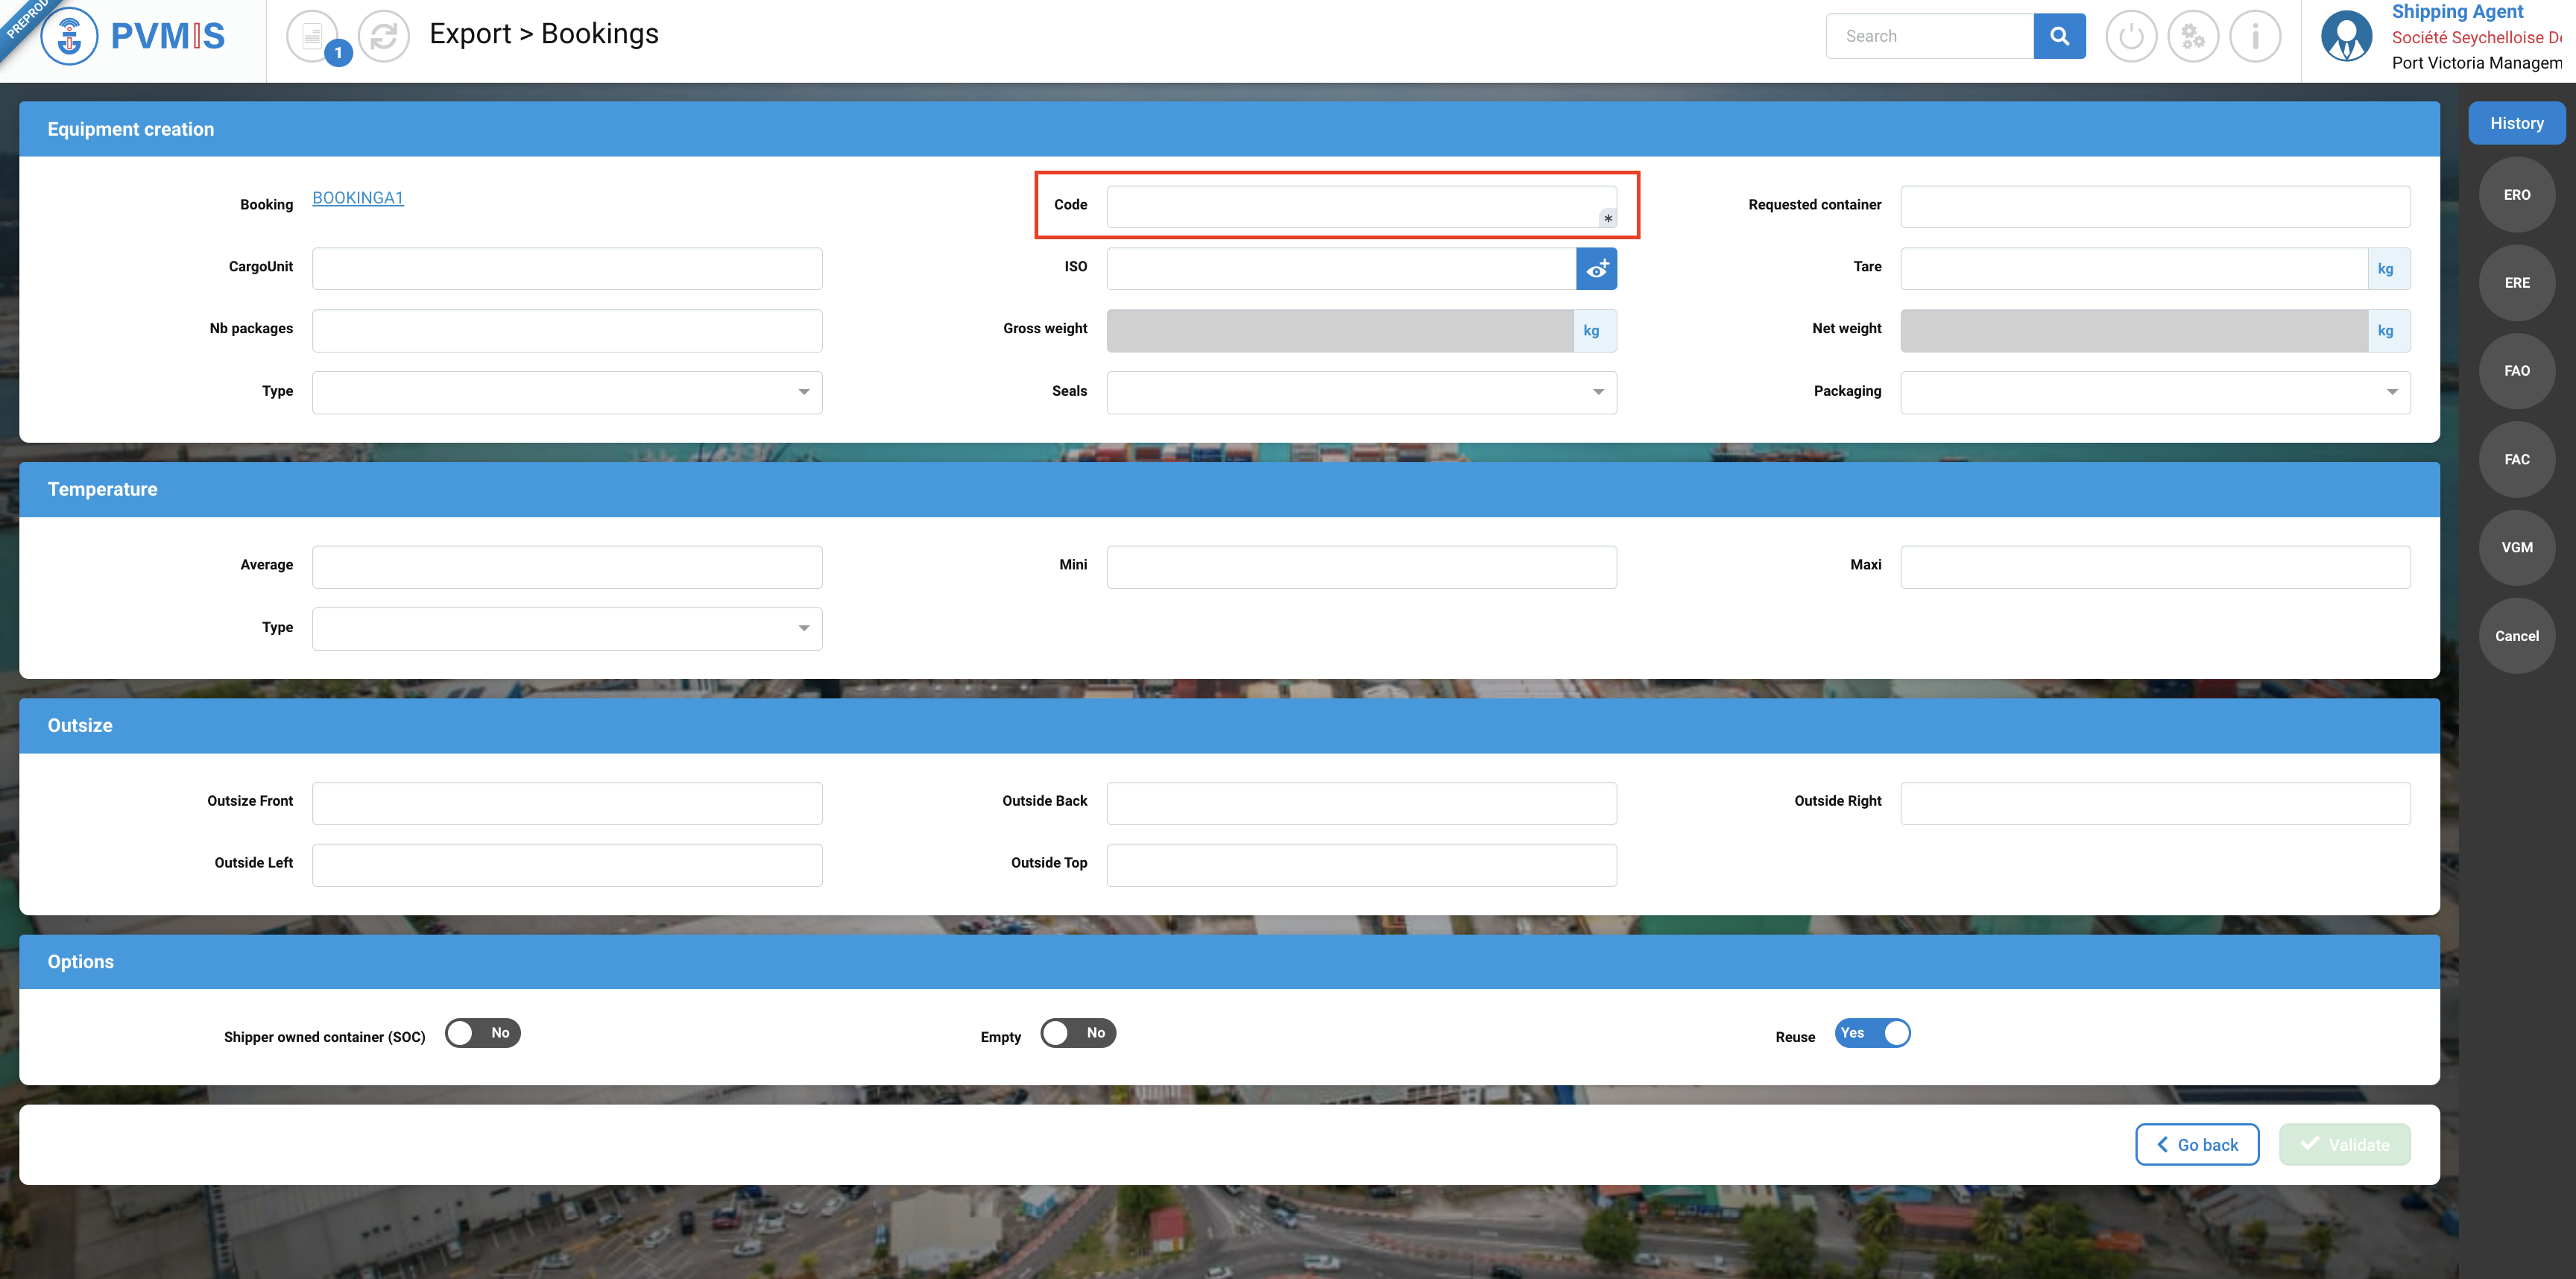
Task: Click the blue magnifier search button
Action: tap(2059, 36)
